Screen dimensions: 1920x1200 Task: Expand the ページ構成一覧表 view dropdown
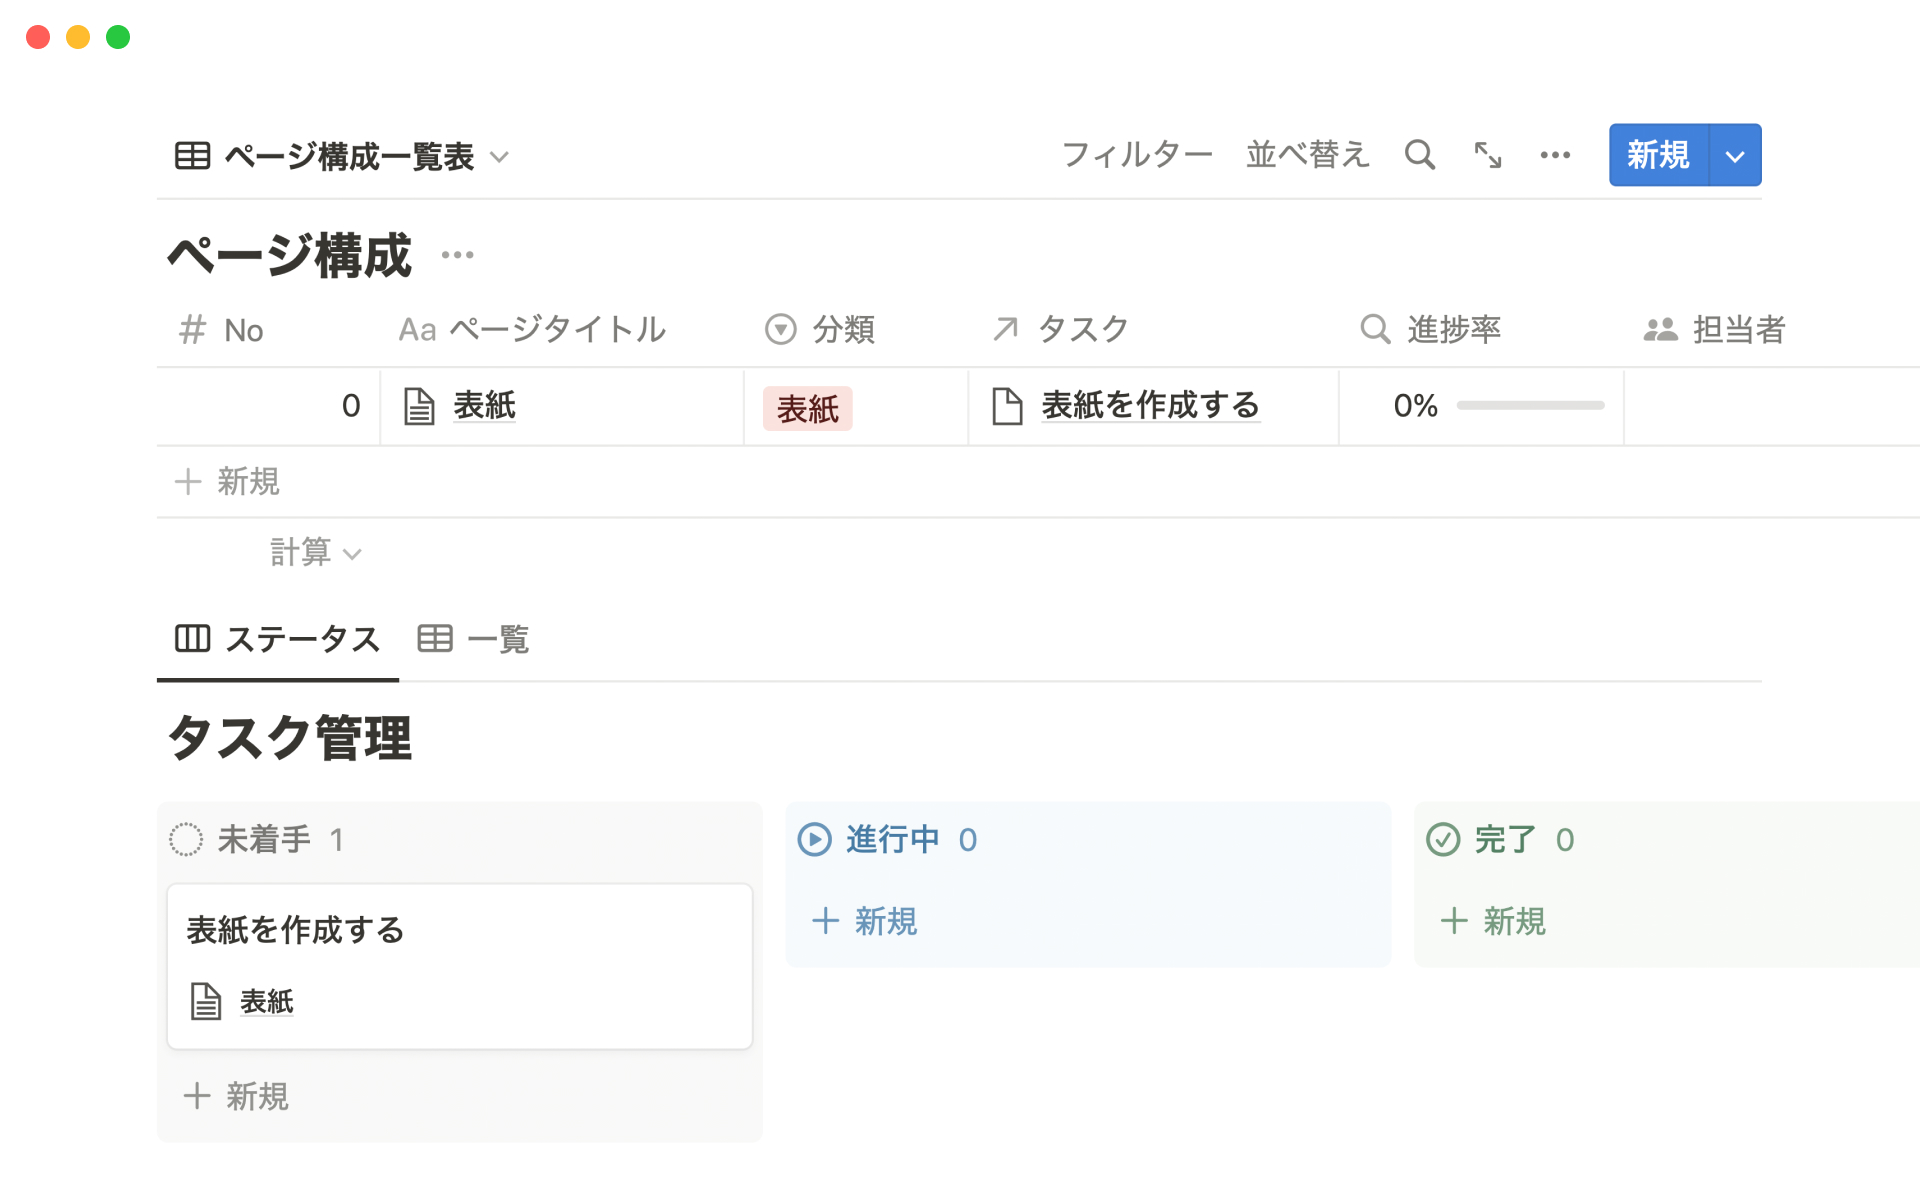click(499, 157)
